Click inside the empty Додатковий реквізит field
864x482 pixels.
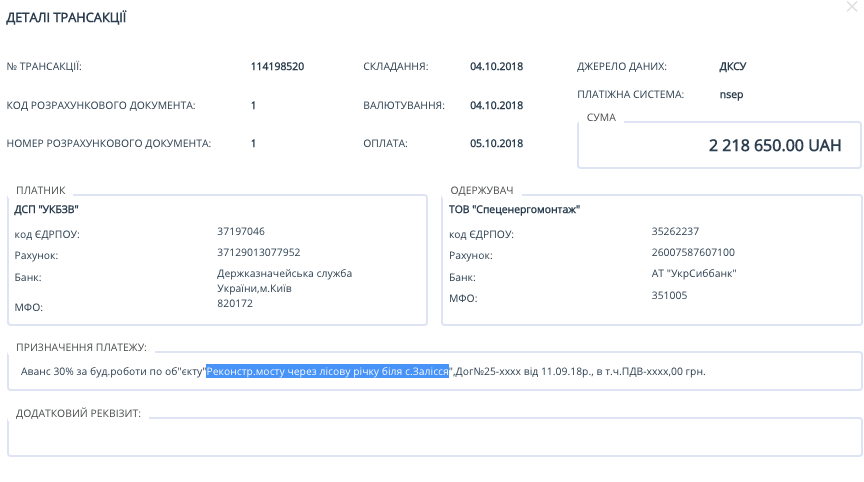(434, 437)
